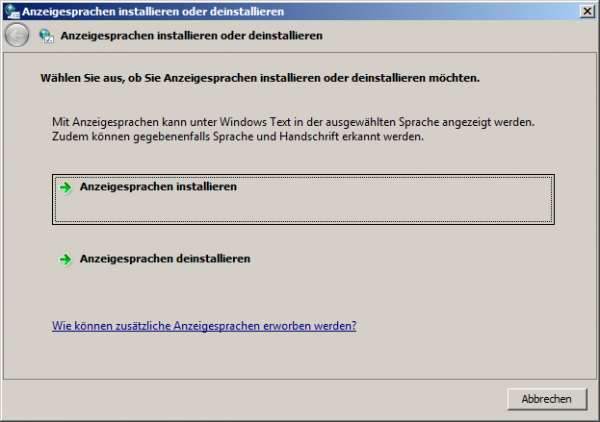Click description text starting 'Mit Anzeigesprachen'
This screenshot has height=422, width=600.
click(293, 129)
